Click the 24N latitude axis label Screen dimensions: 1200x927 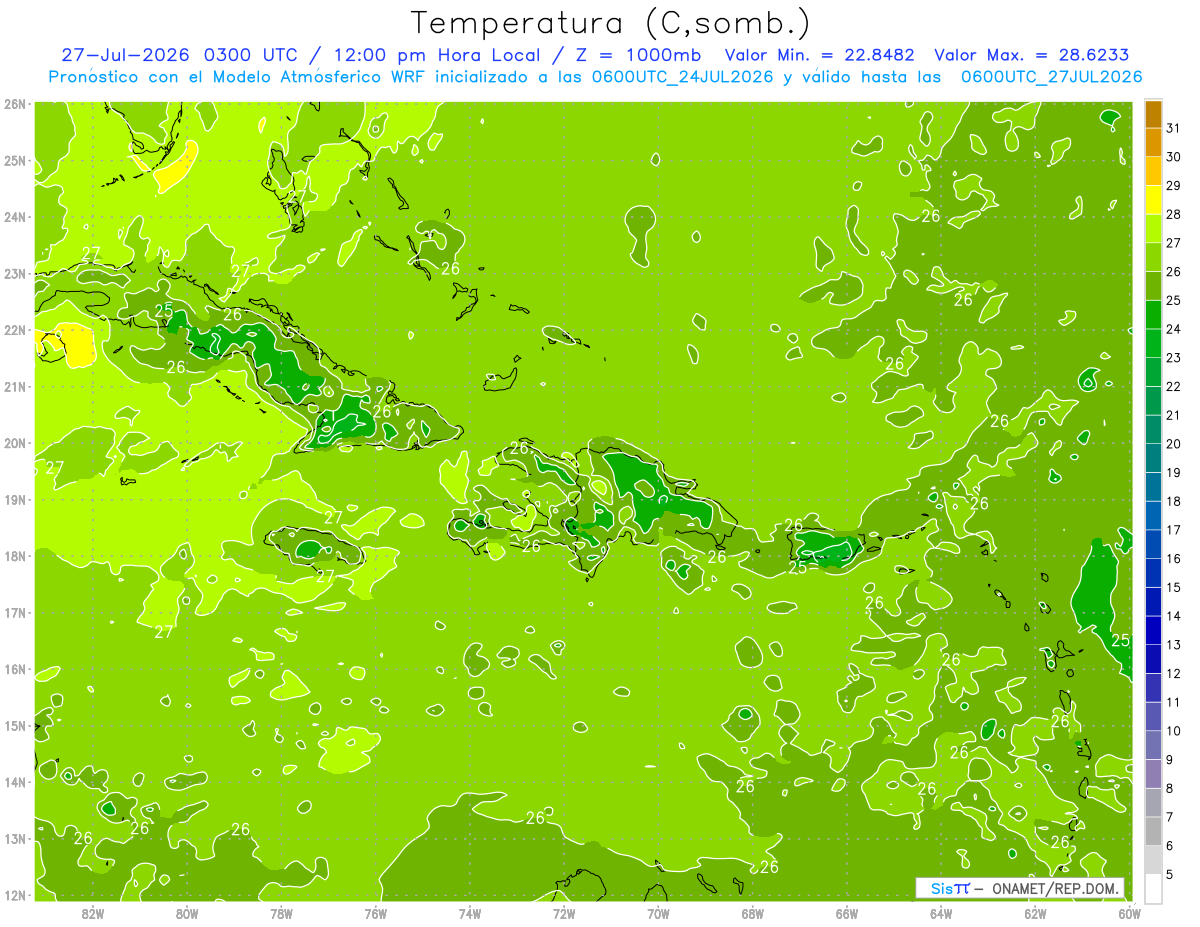(x=15, y=217)
